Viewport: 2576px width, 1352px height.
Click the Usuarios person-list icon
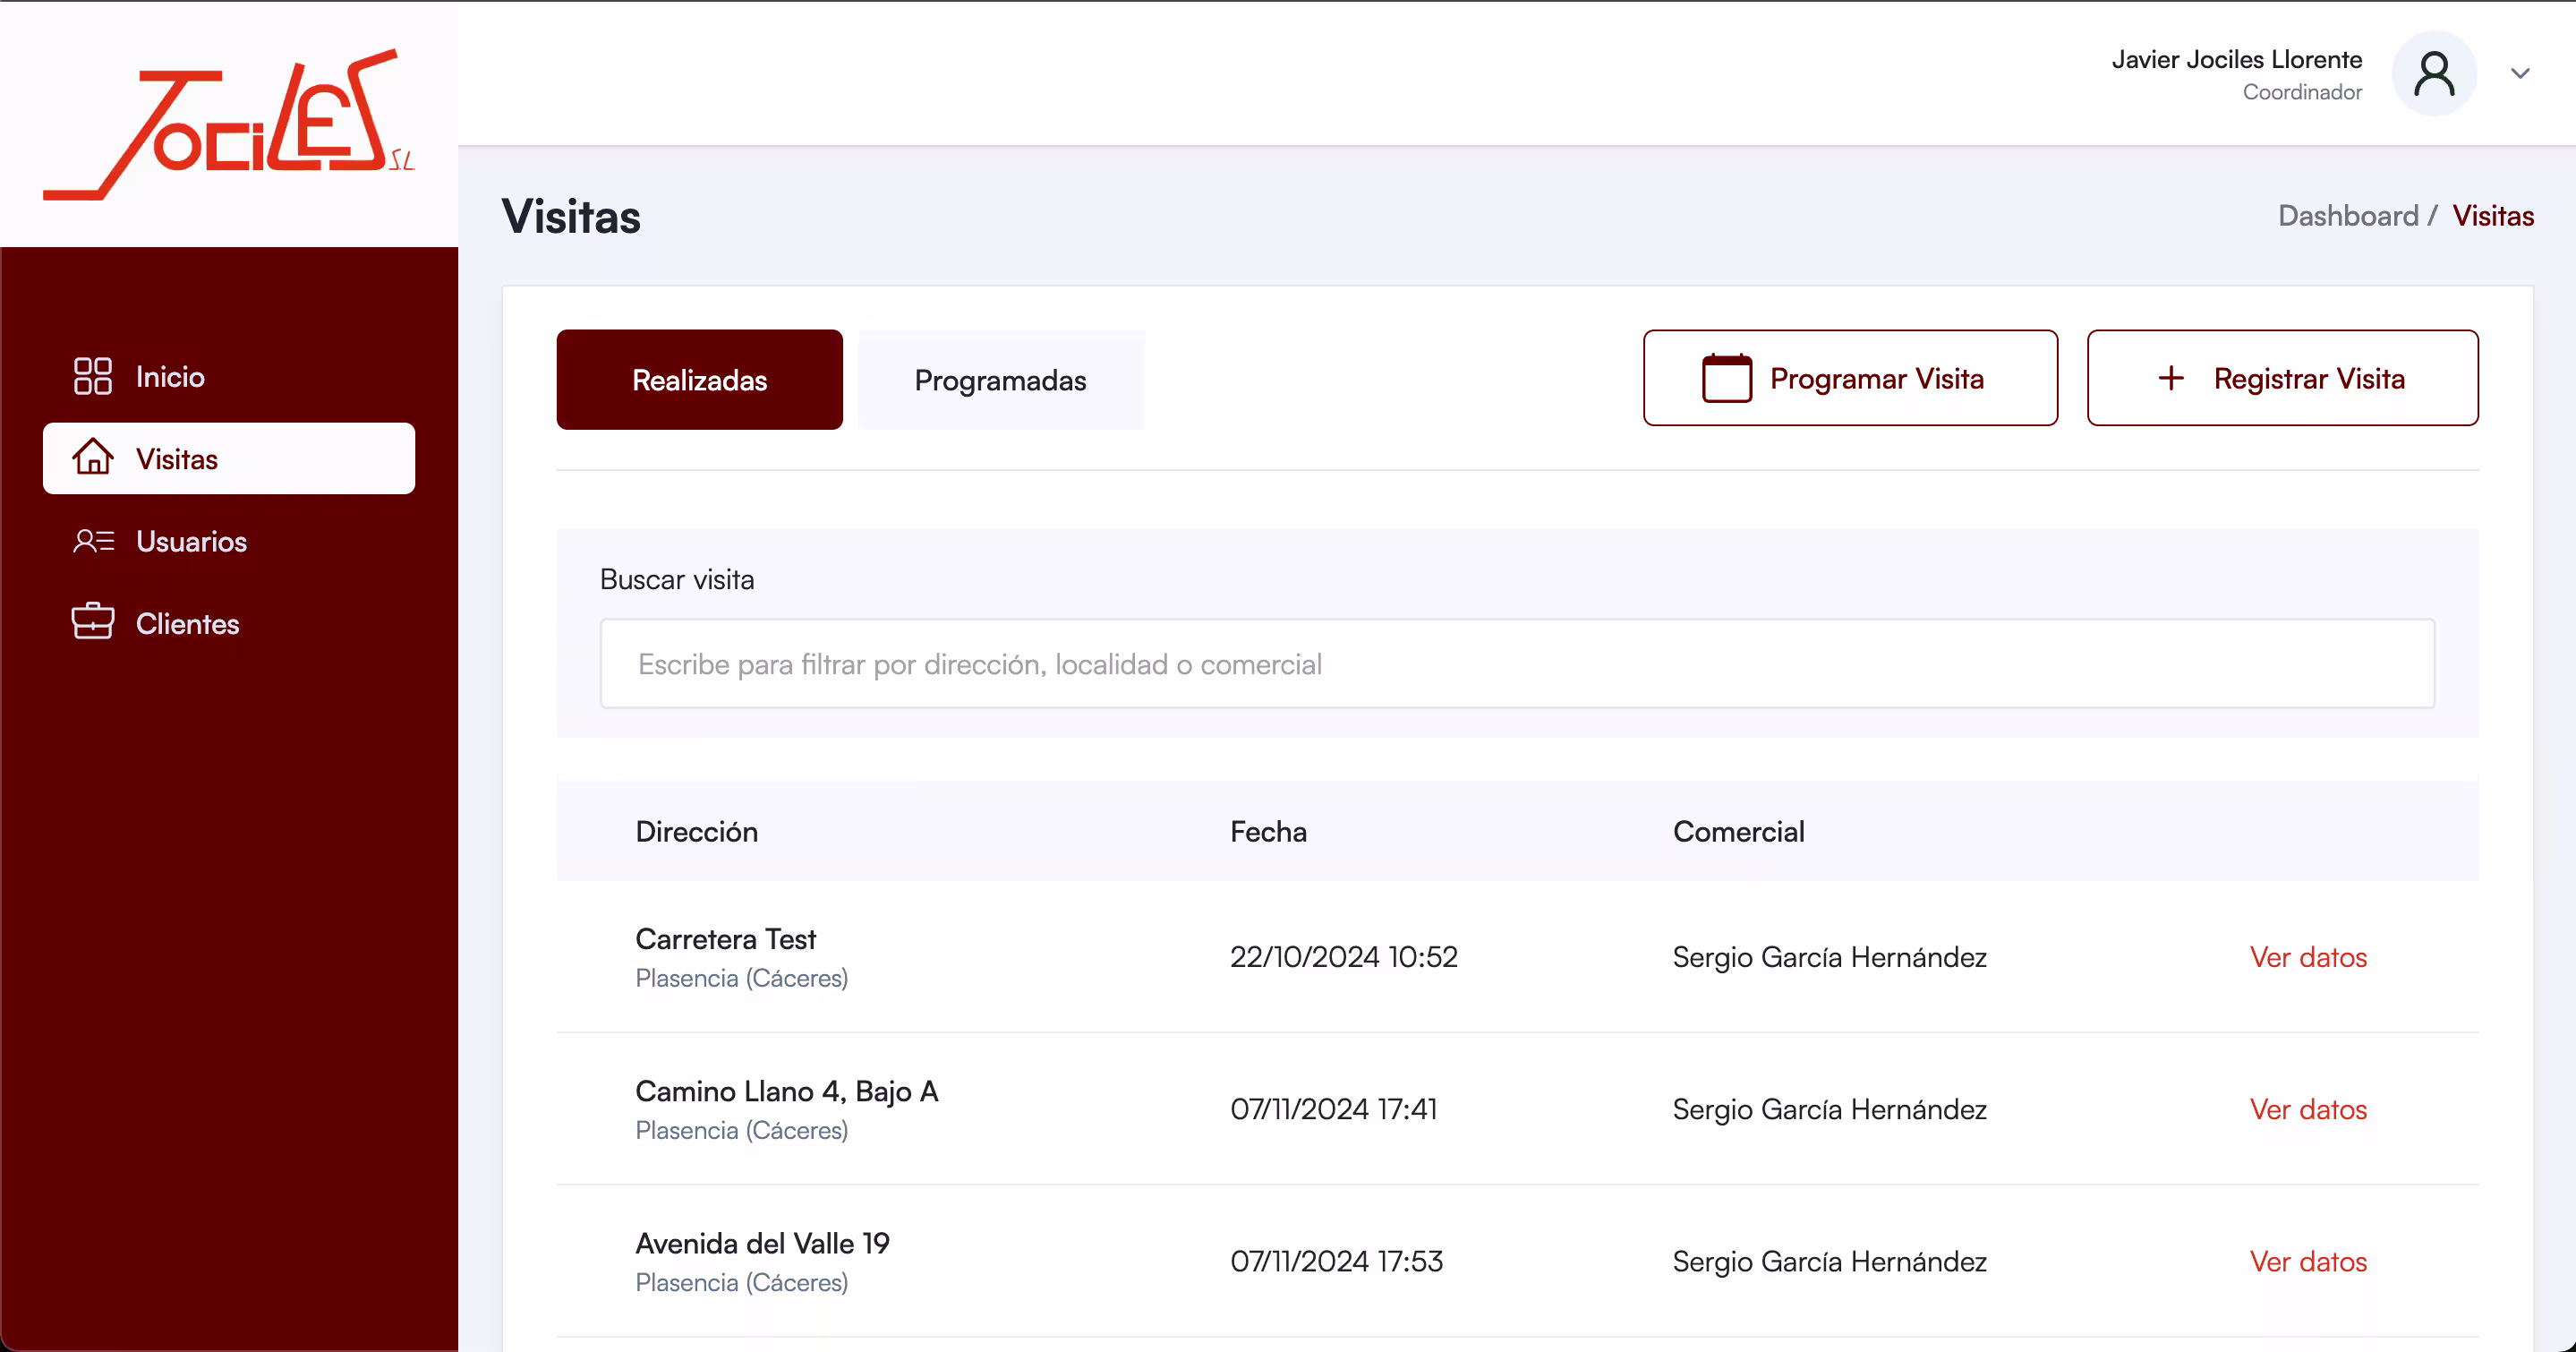(93, 541)
